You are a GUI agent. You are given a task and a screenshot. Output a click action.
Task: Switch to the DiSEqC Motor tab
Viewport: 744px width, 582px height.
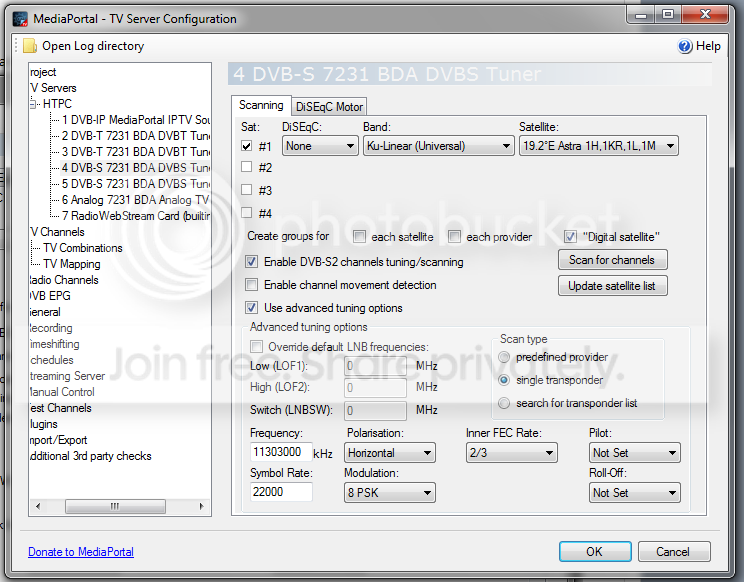[x=329, y=107]
